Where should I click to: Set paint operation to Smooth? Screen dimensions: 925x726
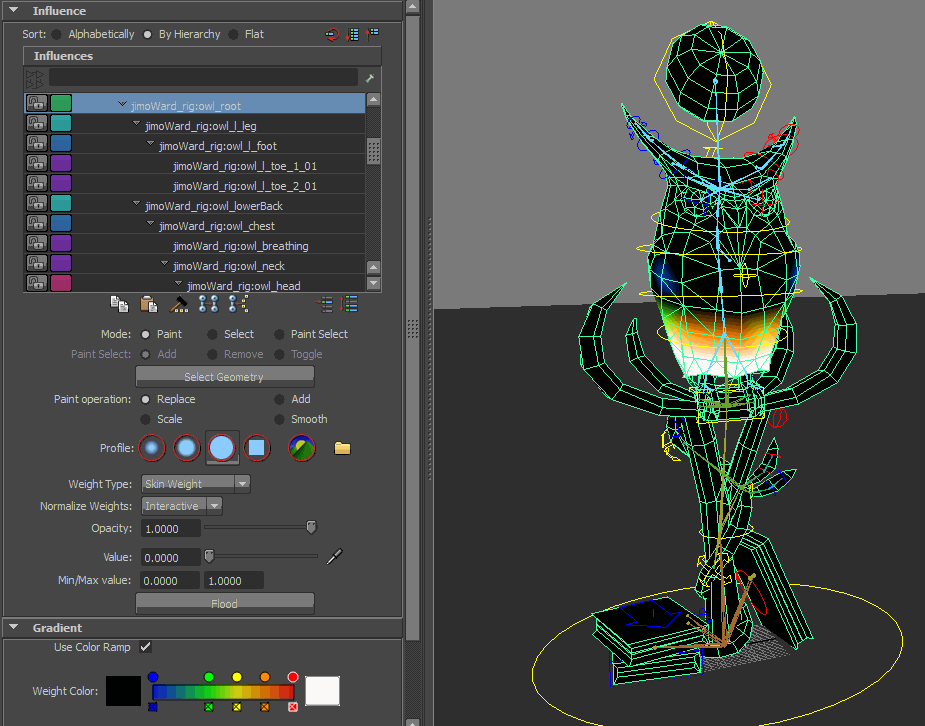[x=281, y=419]
